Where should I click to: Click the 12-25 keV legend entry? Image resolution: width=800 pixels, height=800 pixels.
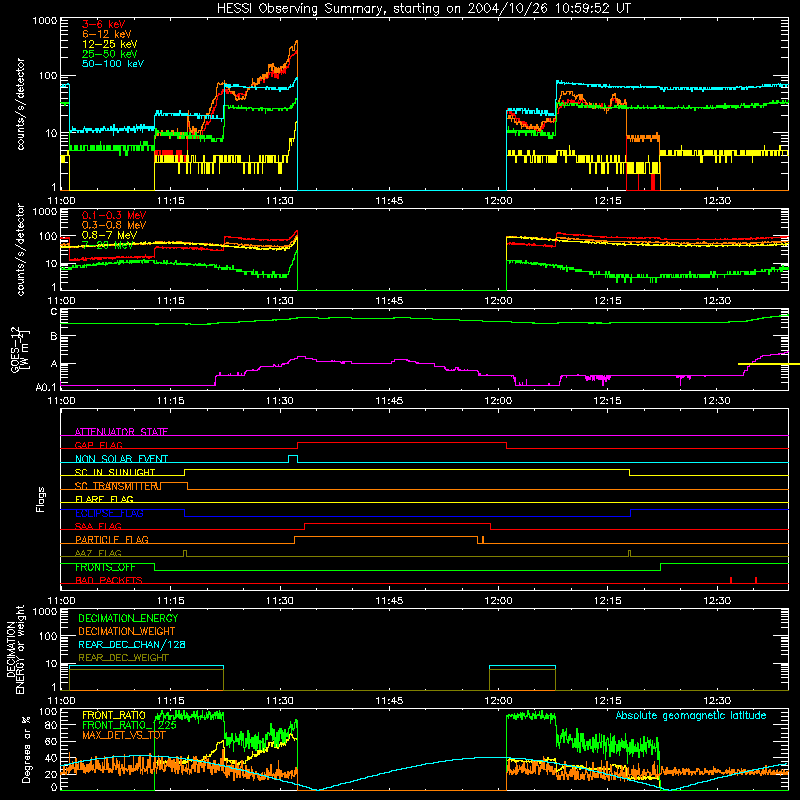(x=110, y=44)
